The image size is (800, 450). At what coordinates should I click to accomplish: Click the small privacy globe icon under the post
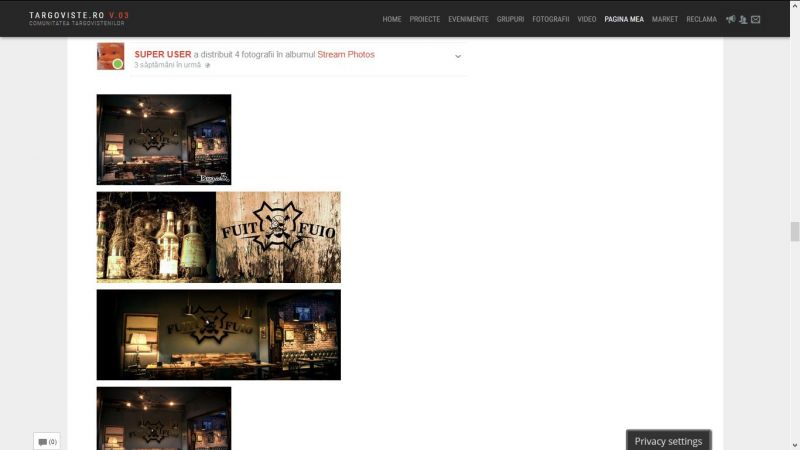[207, 65]
